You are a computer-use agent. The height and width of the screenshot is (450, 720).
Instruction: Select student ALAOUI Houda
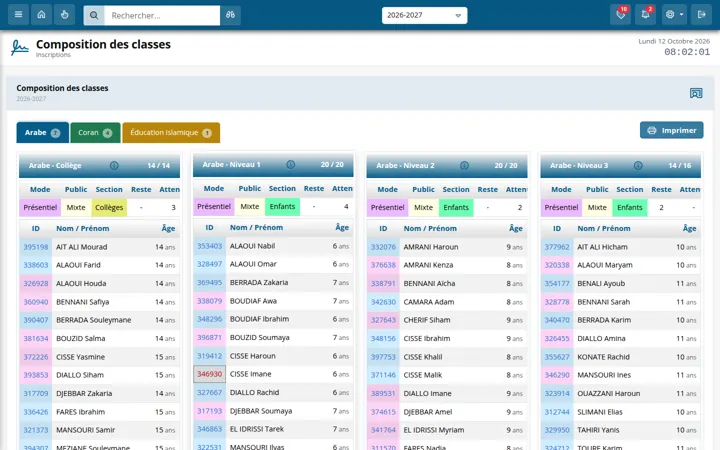point(81,283)
